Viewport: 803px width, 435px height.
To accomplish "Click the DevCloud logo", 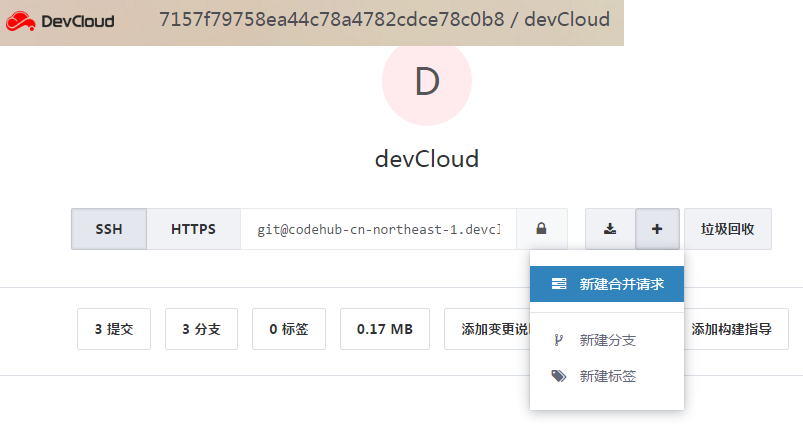I will click(60, 21).
